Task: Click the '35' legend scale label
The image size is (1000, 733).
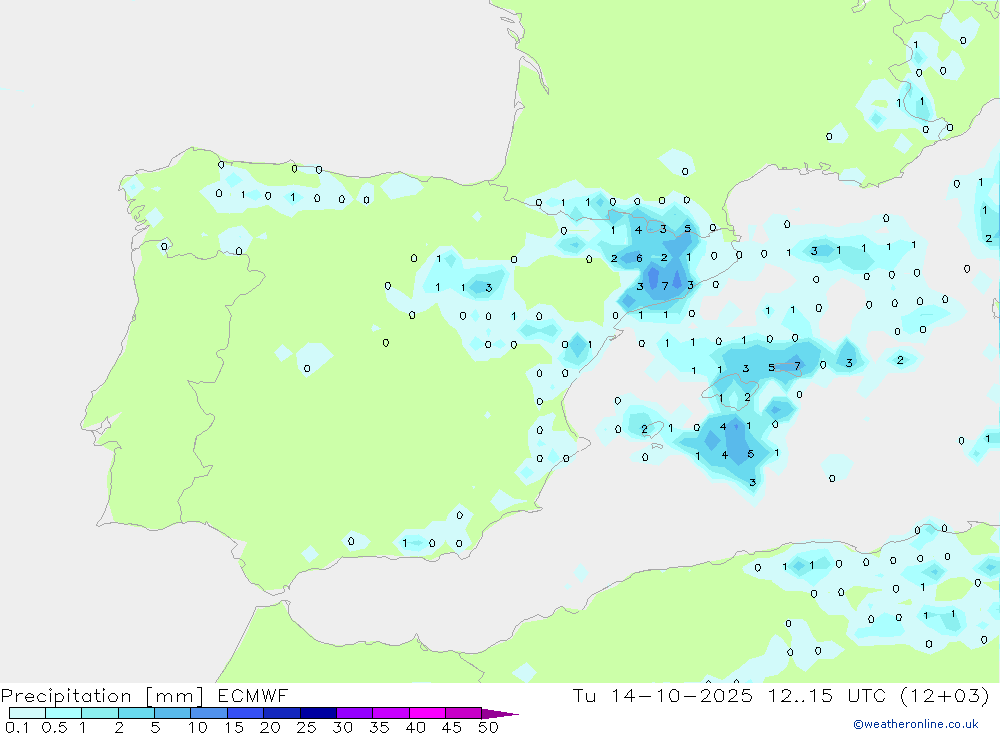Action: point(379,727)
